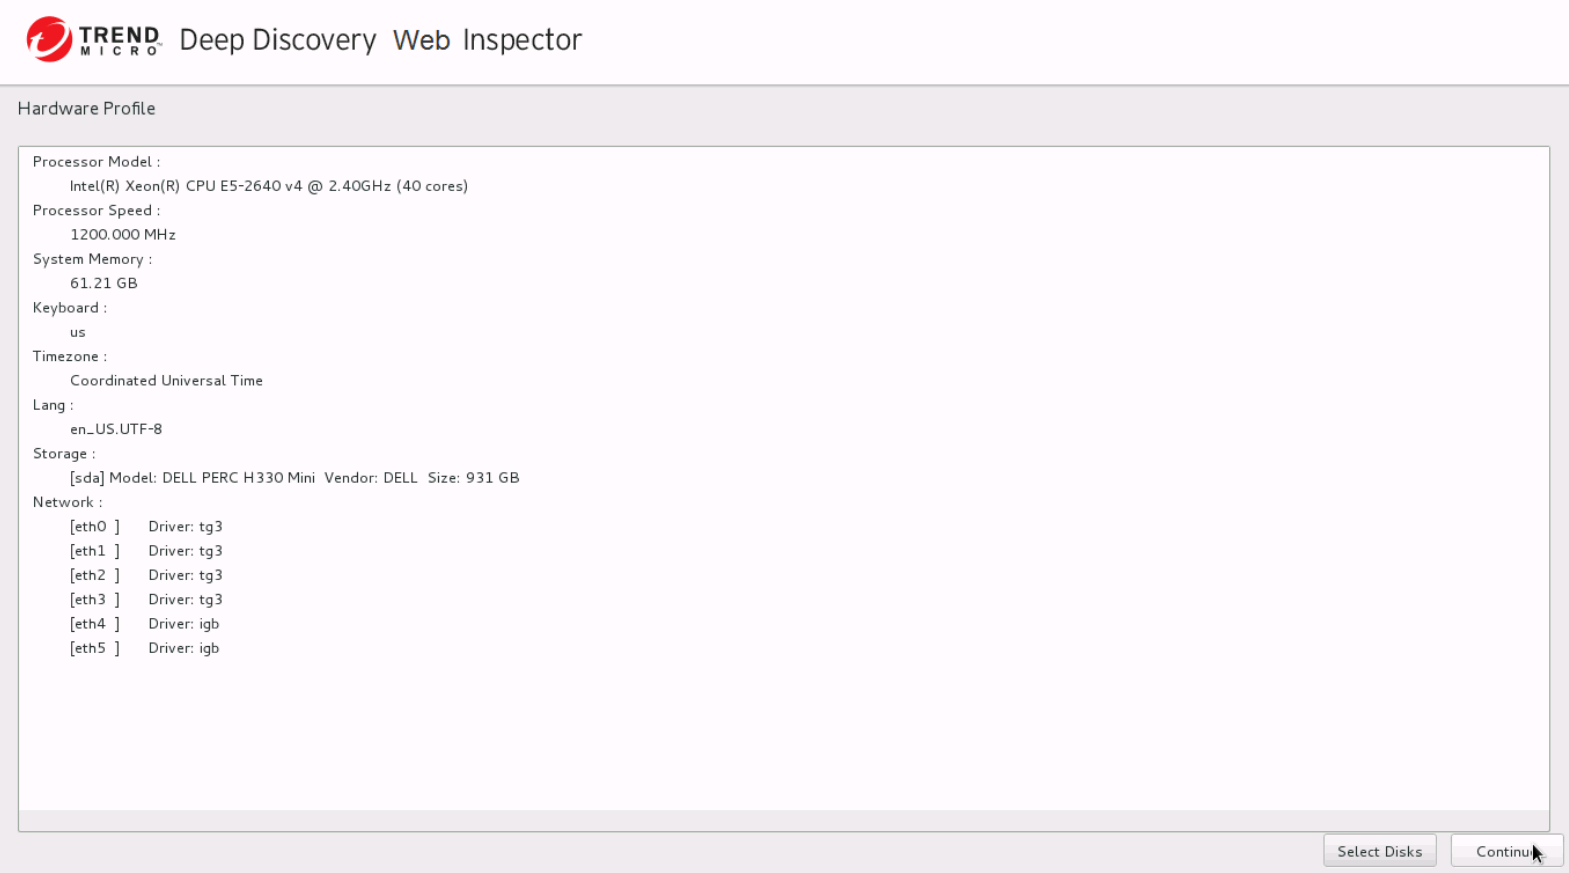Open the Select Disks option
Screen dimensions: 1569x873
[1379, 851]
